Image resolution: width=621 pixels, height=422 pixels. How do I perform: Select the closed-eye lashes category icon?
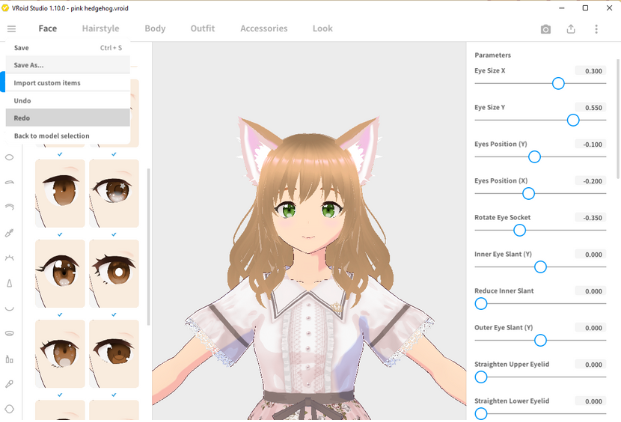10,258
